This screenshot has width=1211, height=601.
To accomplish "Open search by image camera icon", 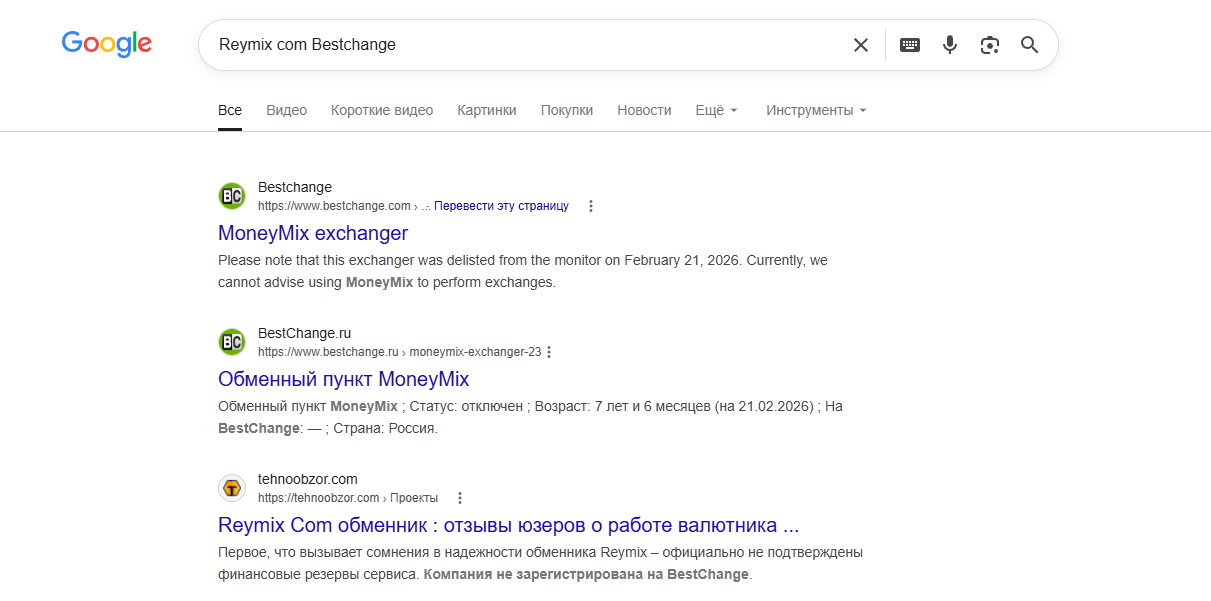I will coord(990,45).
